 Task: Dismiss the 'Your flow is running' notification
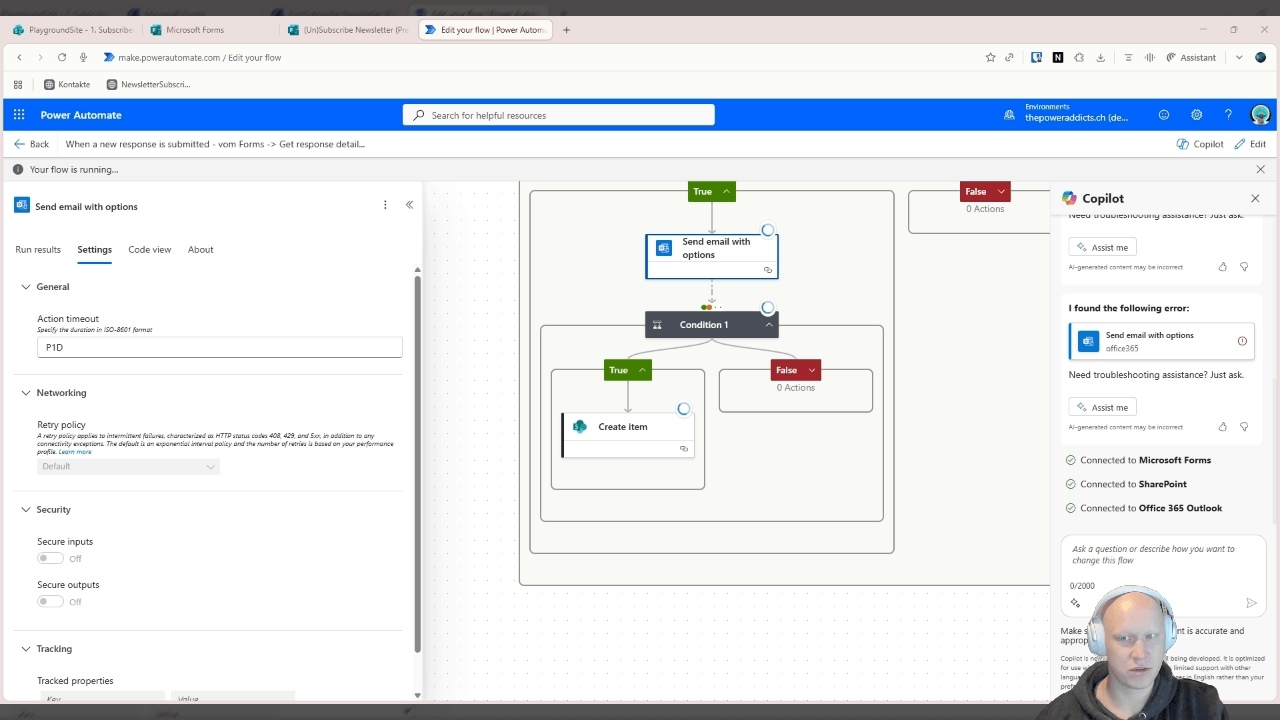click(1260, 169)
